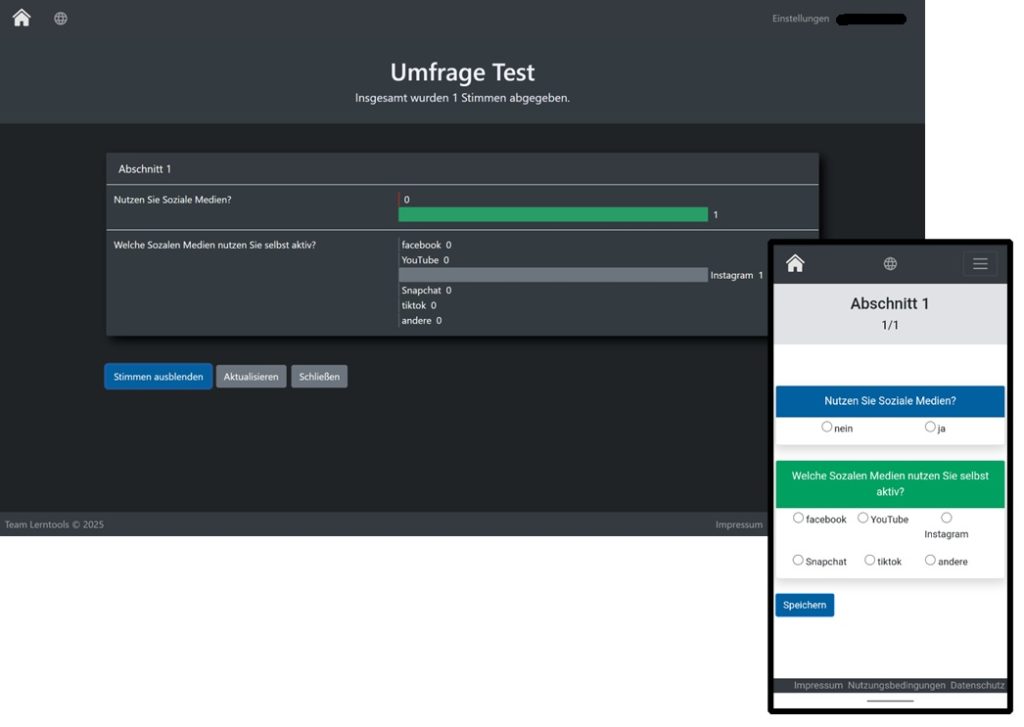Open 'Nutzungsbedingungen' link in mobile footer

coord(896,685)
